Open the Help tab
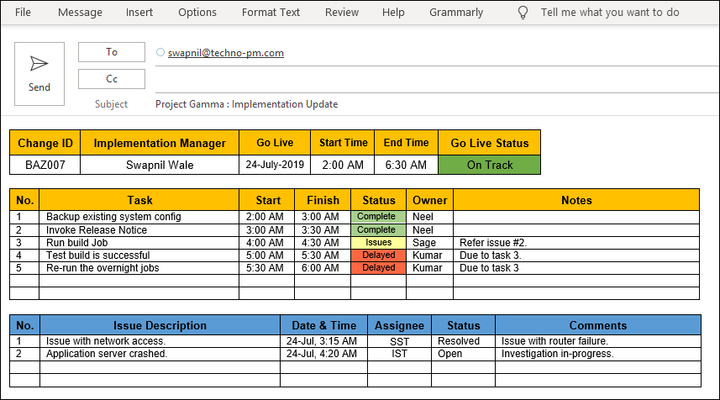Viewport: 720px width, 400px height. coord(393,13)
